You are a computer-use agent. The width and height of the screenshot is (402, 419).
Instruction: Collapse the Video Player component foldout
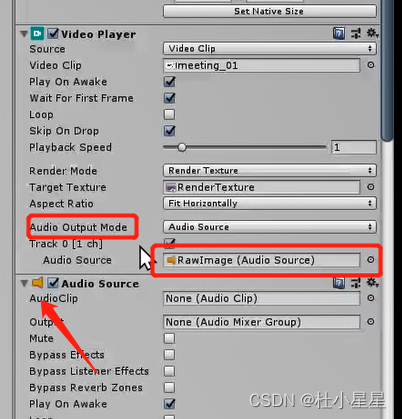point(24,34)
